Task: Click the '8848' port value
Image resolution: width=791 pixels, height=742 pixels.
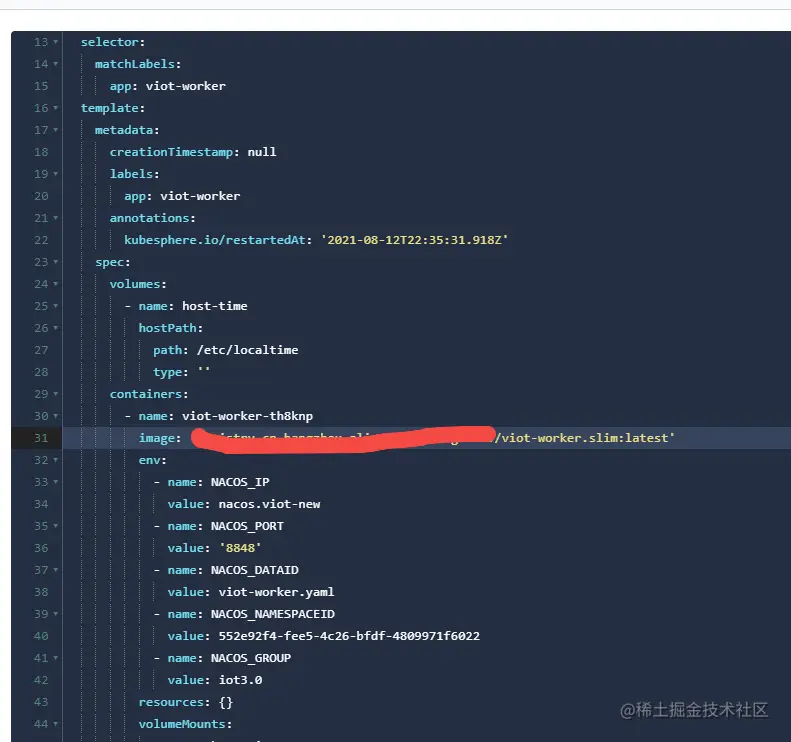Action: coord(241,548)
